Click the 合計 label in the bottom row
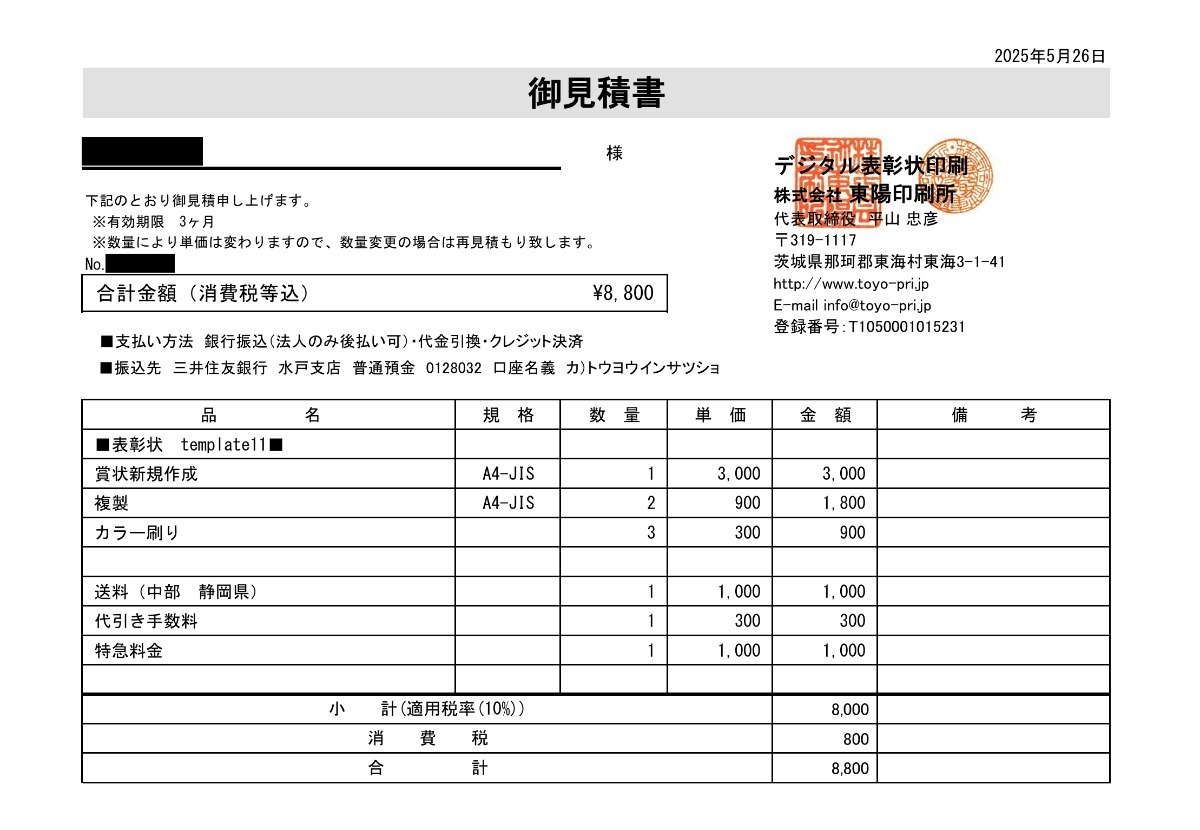Image resolution: width=1200 pixels, height=830 pixels. (x=428, y=768)
